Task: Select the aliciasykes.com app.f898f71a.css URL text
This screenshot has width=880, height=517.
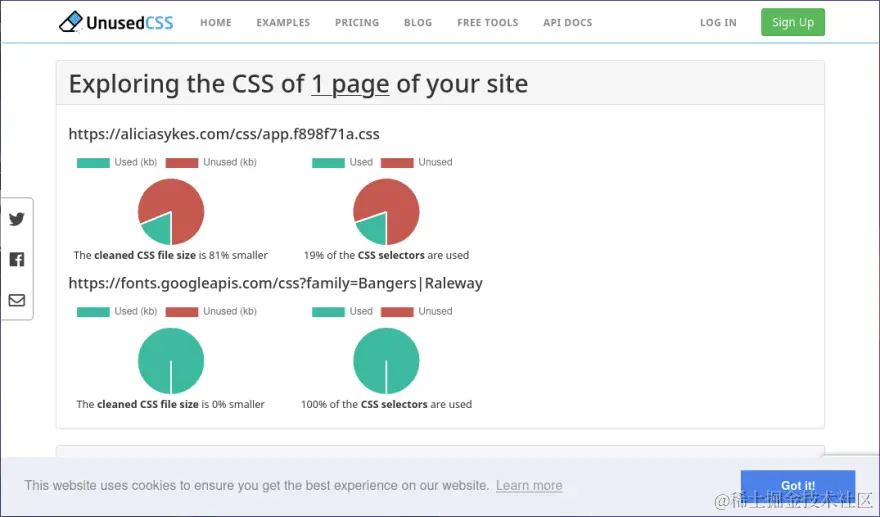Action: click(224, 134)
